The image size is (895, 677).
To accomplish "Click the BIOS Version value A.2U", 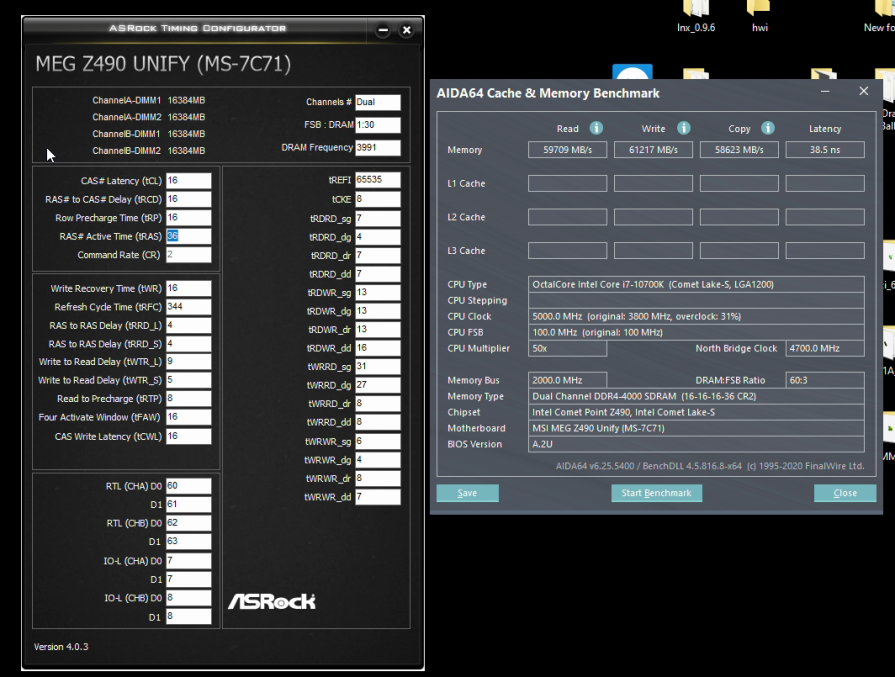I will (696, 444).
